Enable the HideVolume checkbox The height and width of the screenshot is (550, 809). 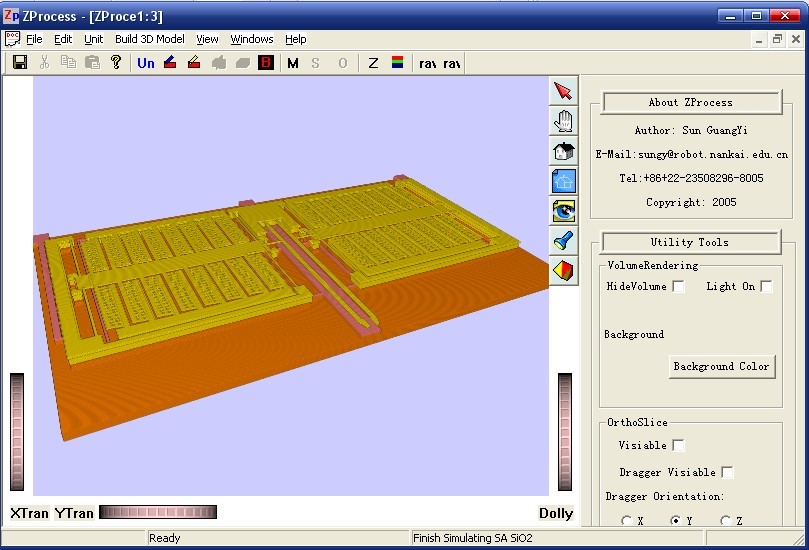click(678, 287)
